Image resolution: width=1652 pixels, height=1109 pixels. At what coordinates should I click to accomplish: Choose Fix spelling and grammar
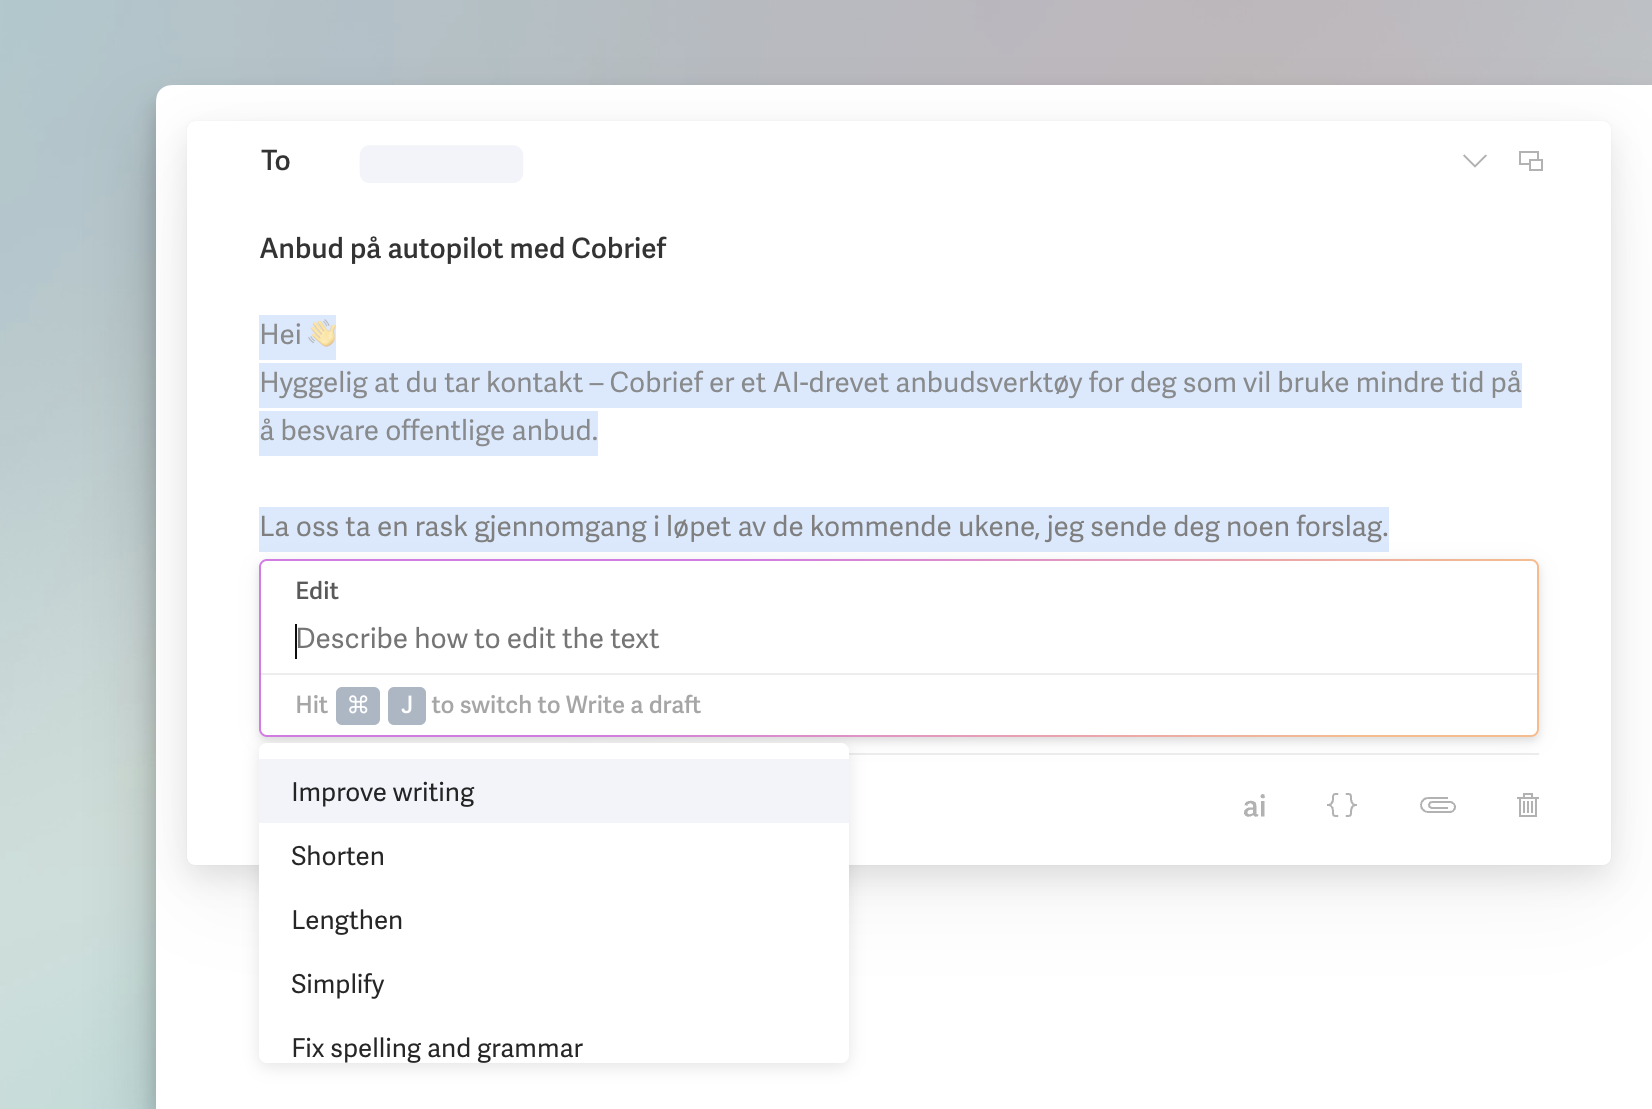(x=437, y=1047)
